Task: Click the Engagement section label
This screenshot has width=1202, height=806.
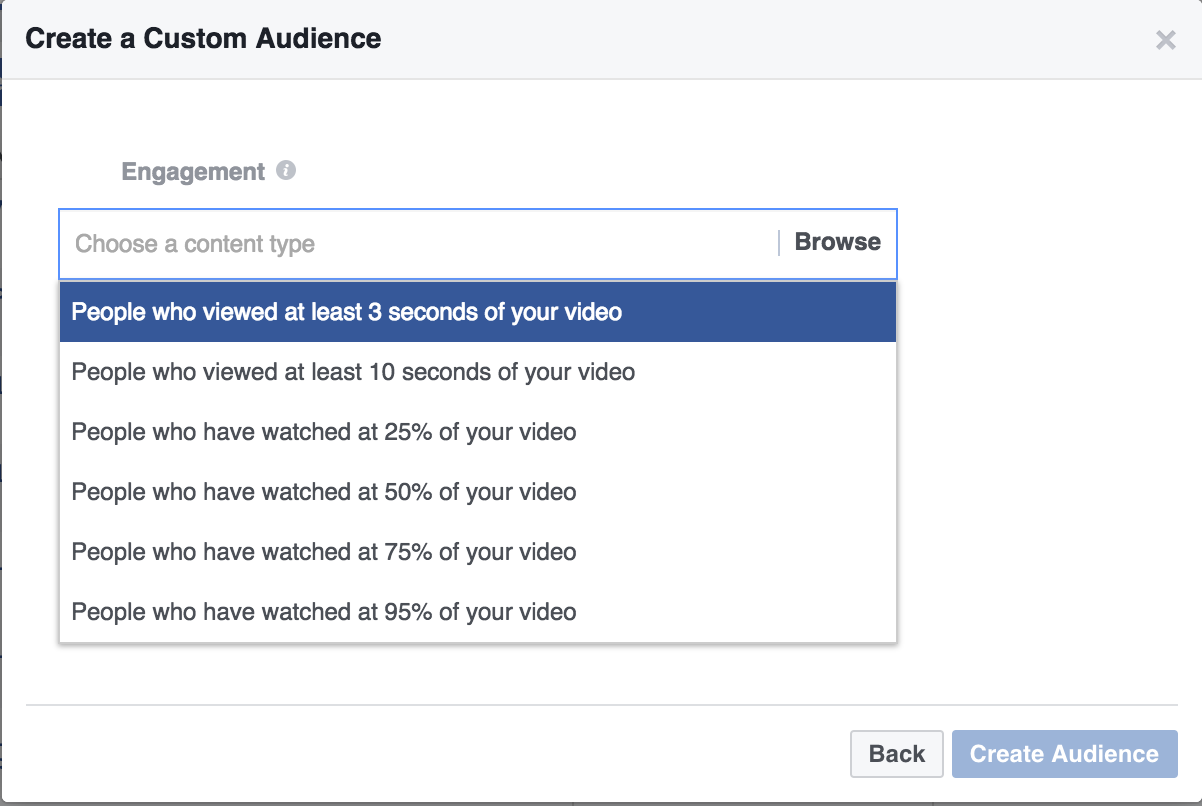Action: point(193,171)
